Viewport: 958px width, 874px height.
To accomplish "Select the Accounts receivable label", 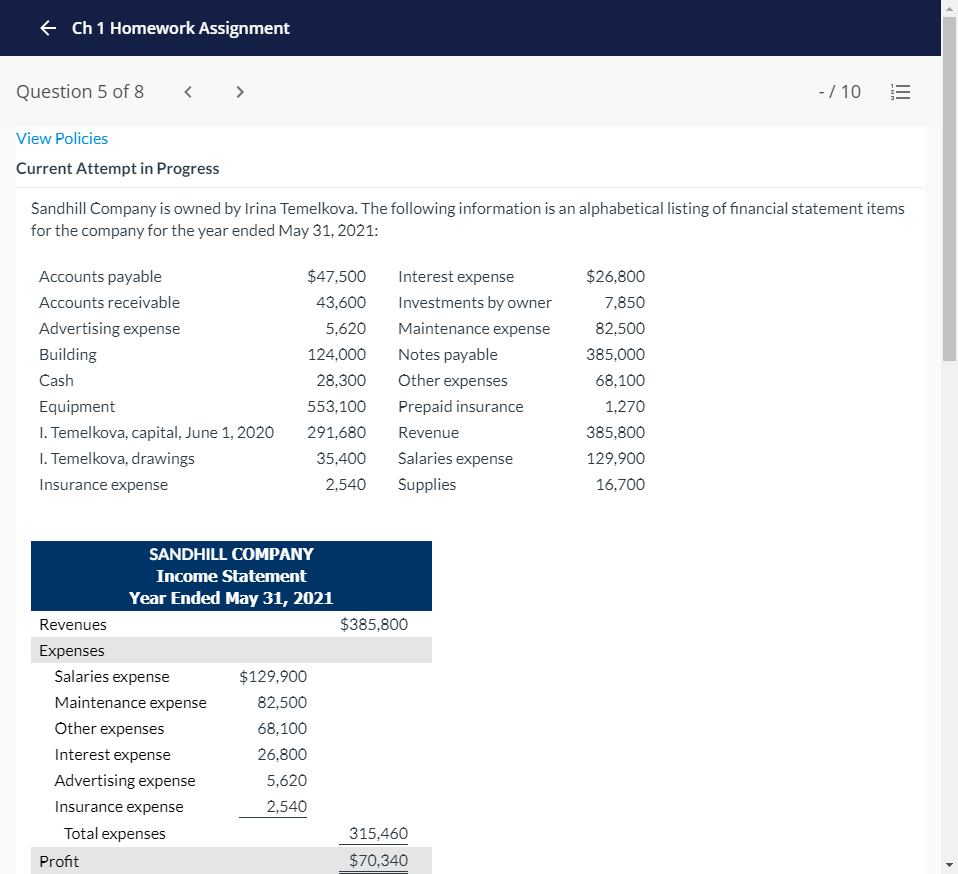I will click(109, 303).
